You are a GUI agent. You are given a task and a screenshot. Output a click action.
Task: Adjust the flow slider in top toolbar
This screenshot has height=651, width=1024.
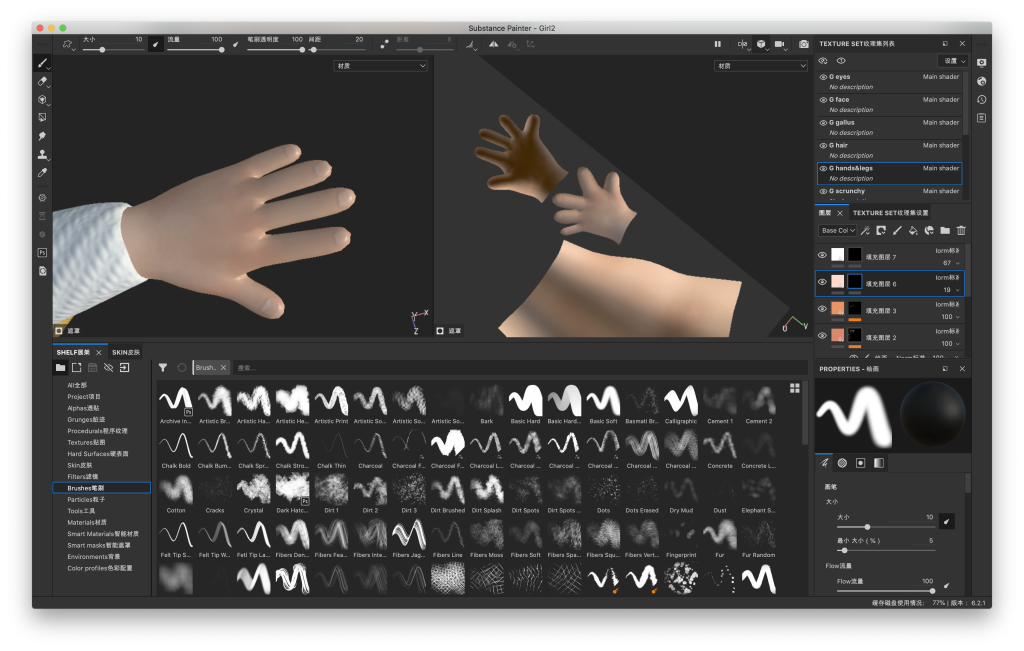(195, 50)
